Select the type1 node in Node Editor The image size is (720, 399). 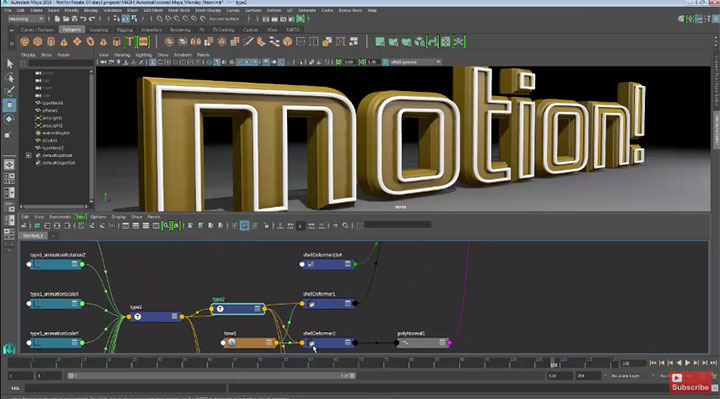click(155, 316)
